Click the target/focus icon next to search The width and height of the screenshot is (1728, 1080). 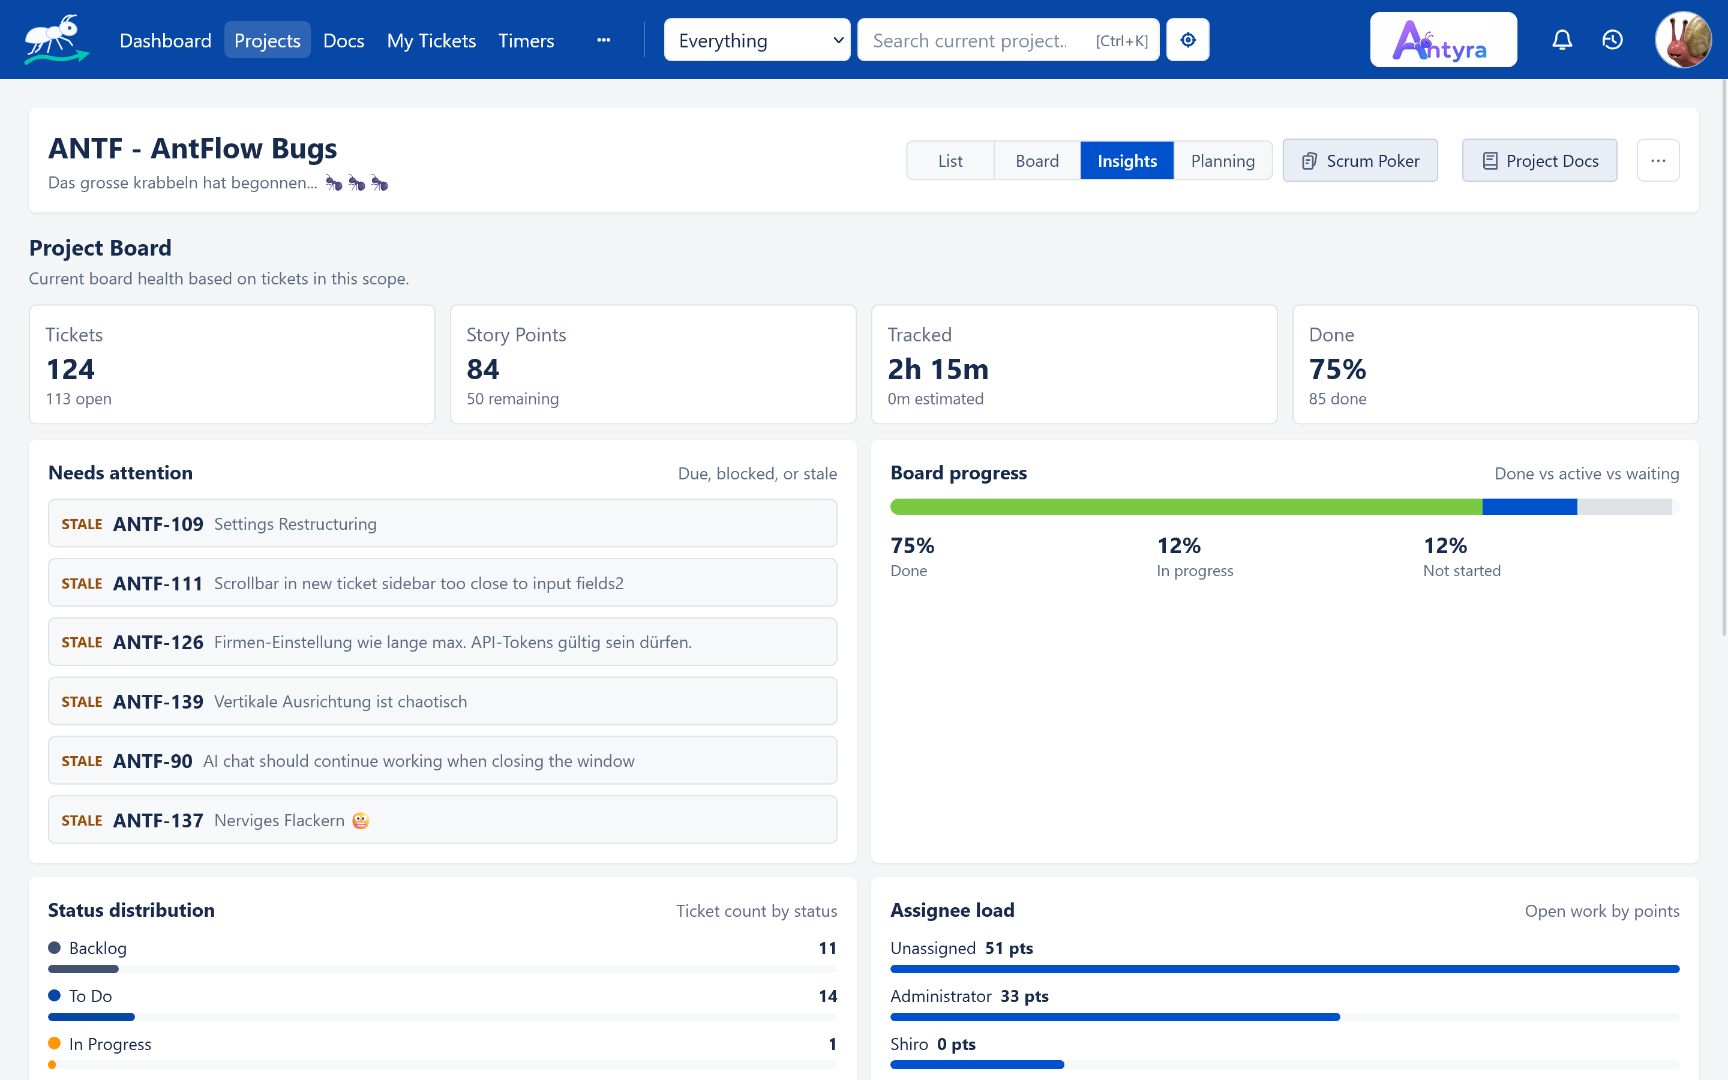1188,40
